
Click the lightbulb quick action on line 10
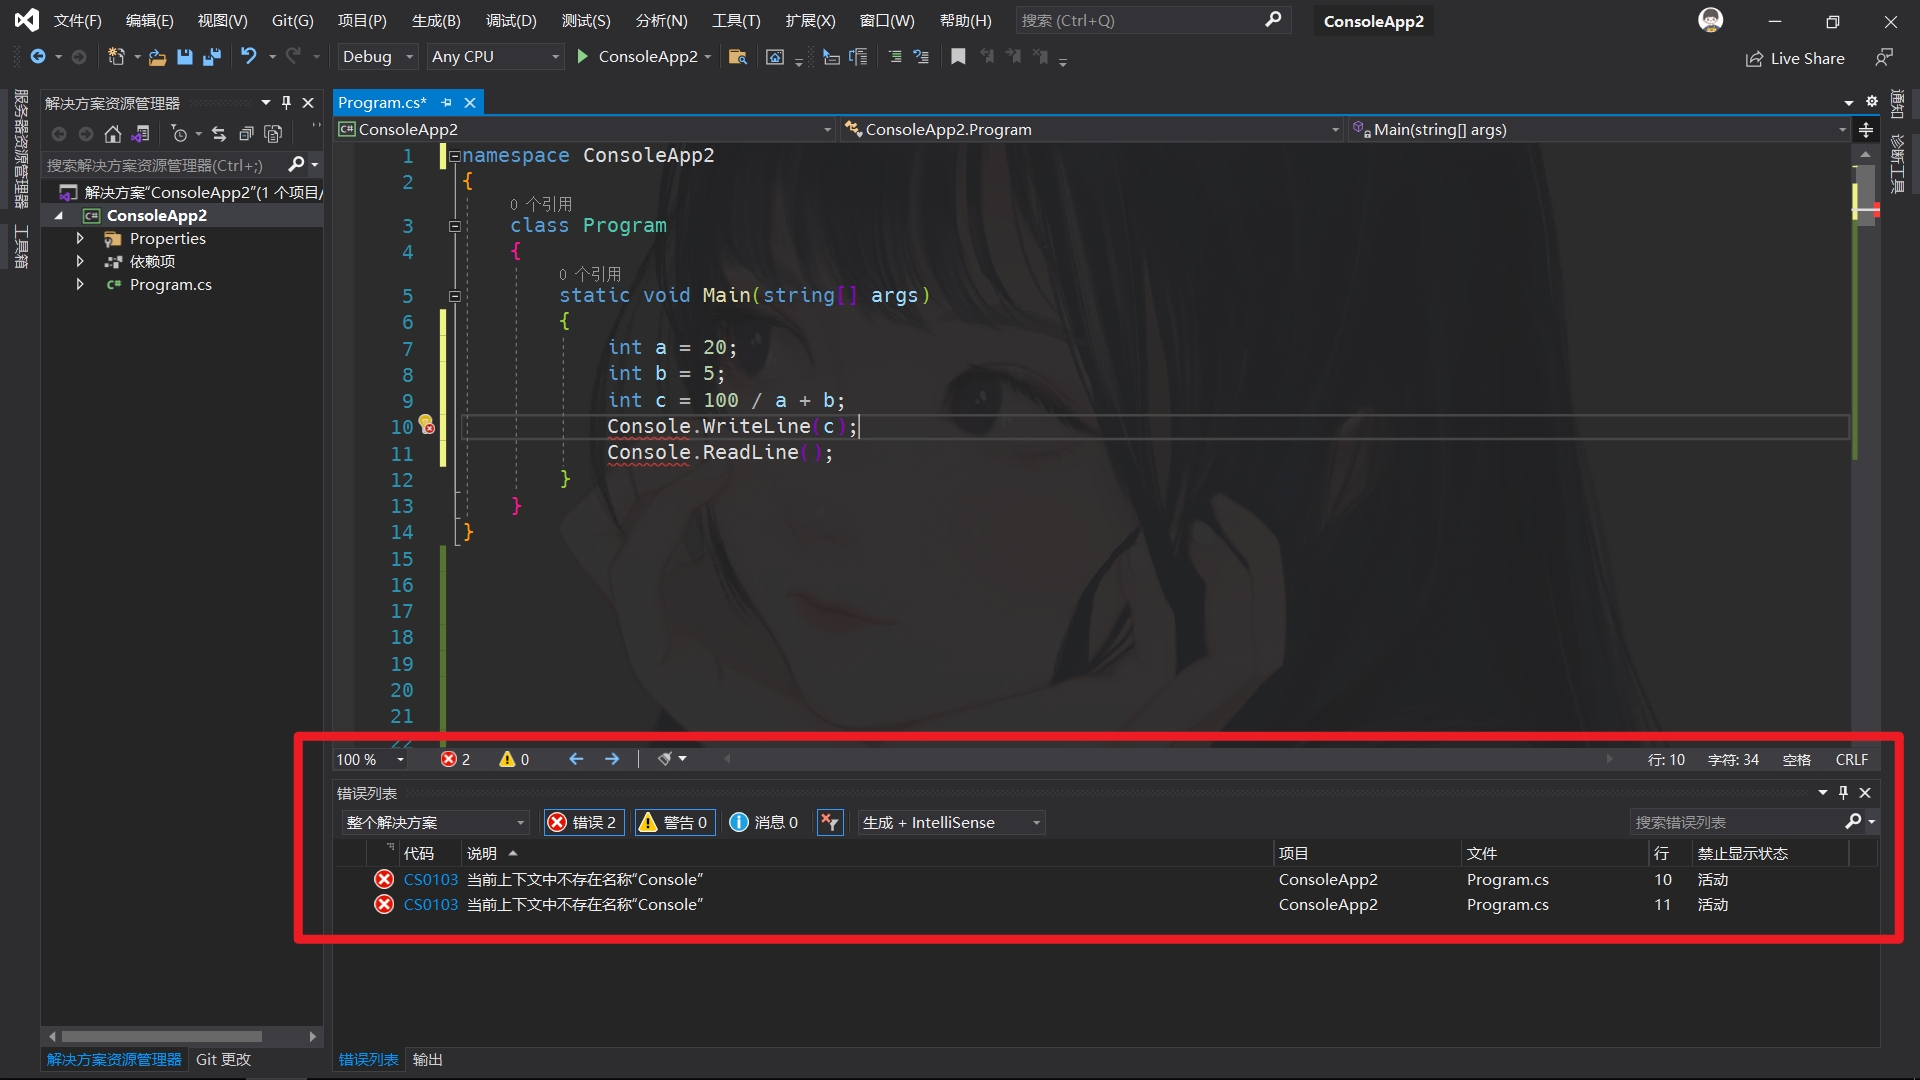[425, 424]
